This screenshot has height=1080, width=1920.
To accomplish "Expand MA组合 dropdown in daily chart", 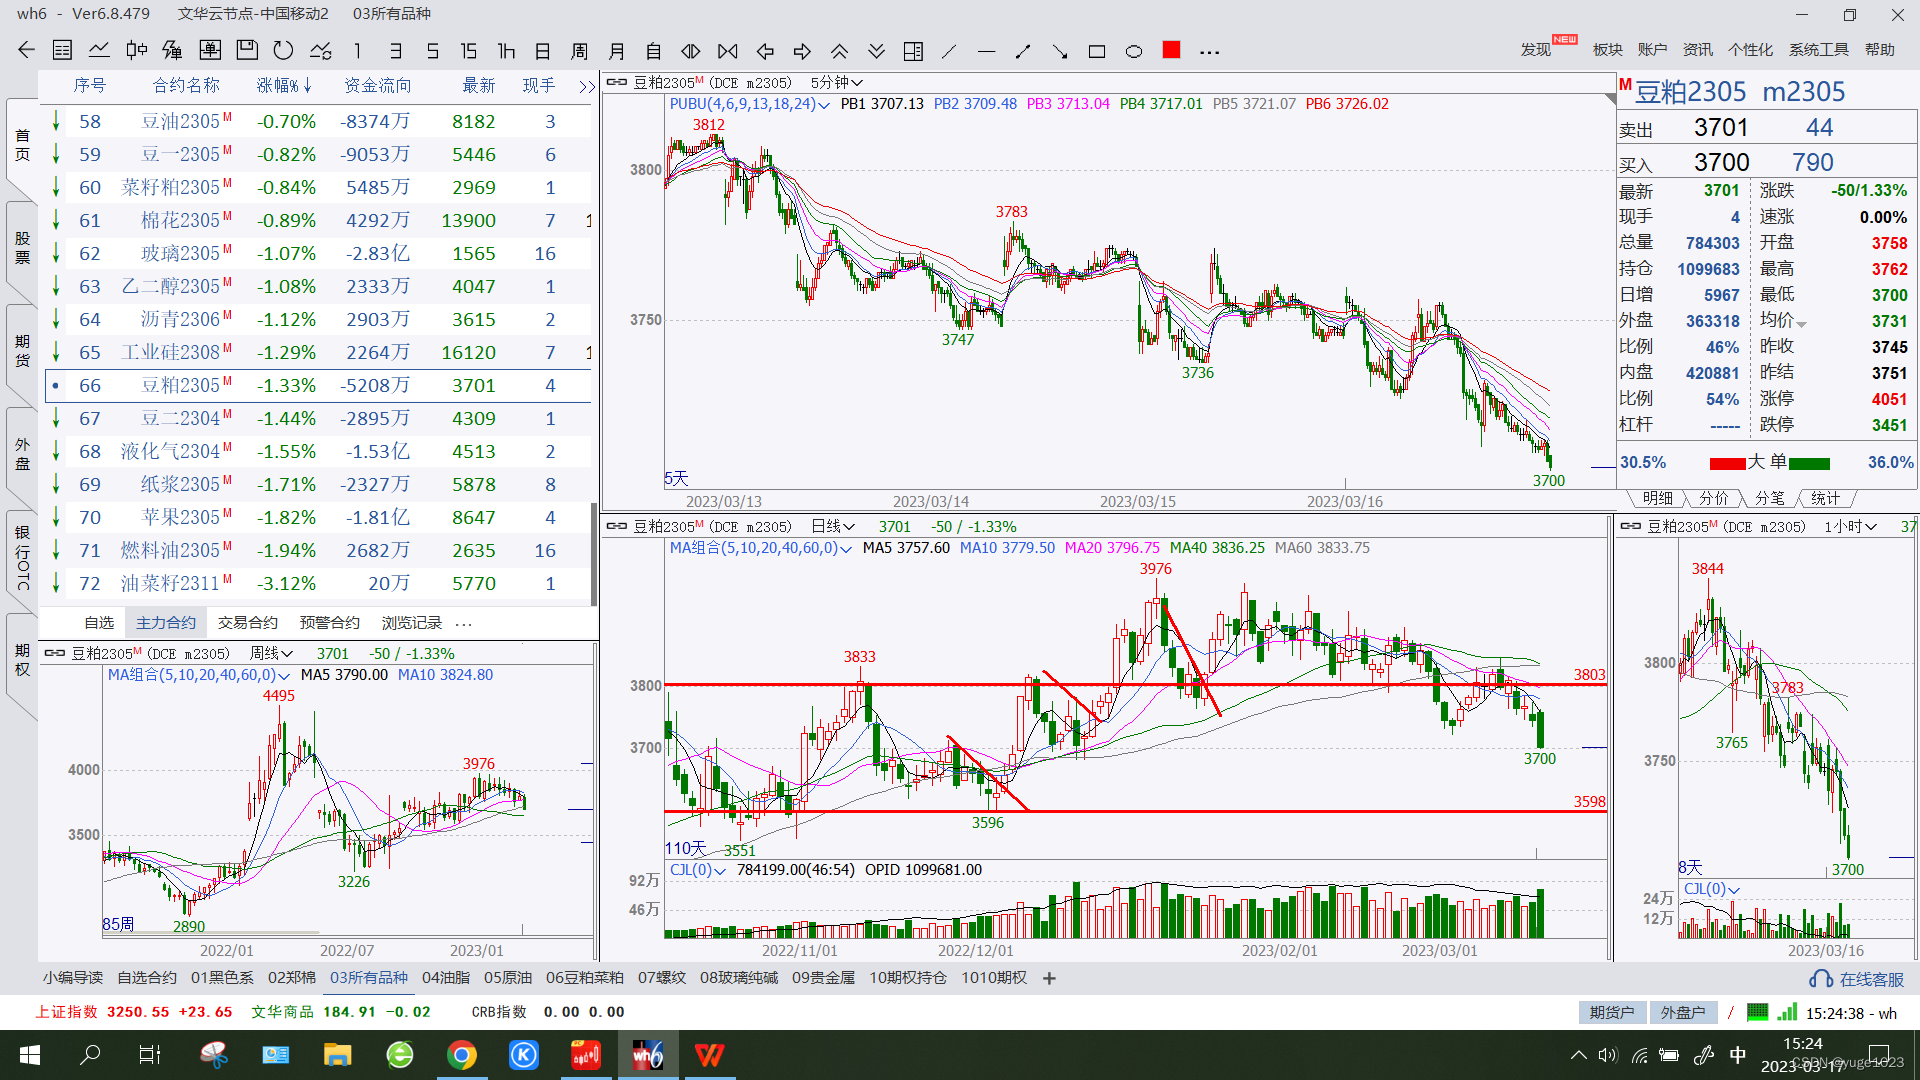I will 846,548.
